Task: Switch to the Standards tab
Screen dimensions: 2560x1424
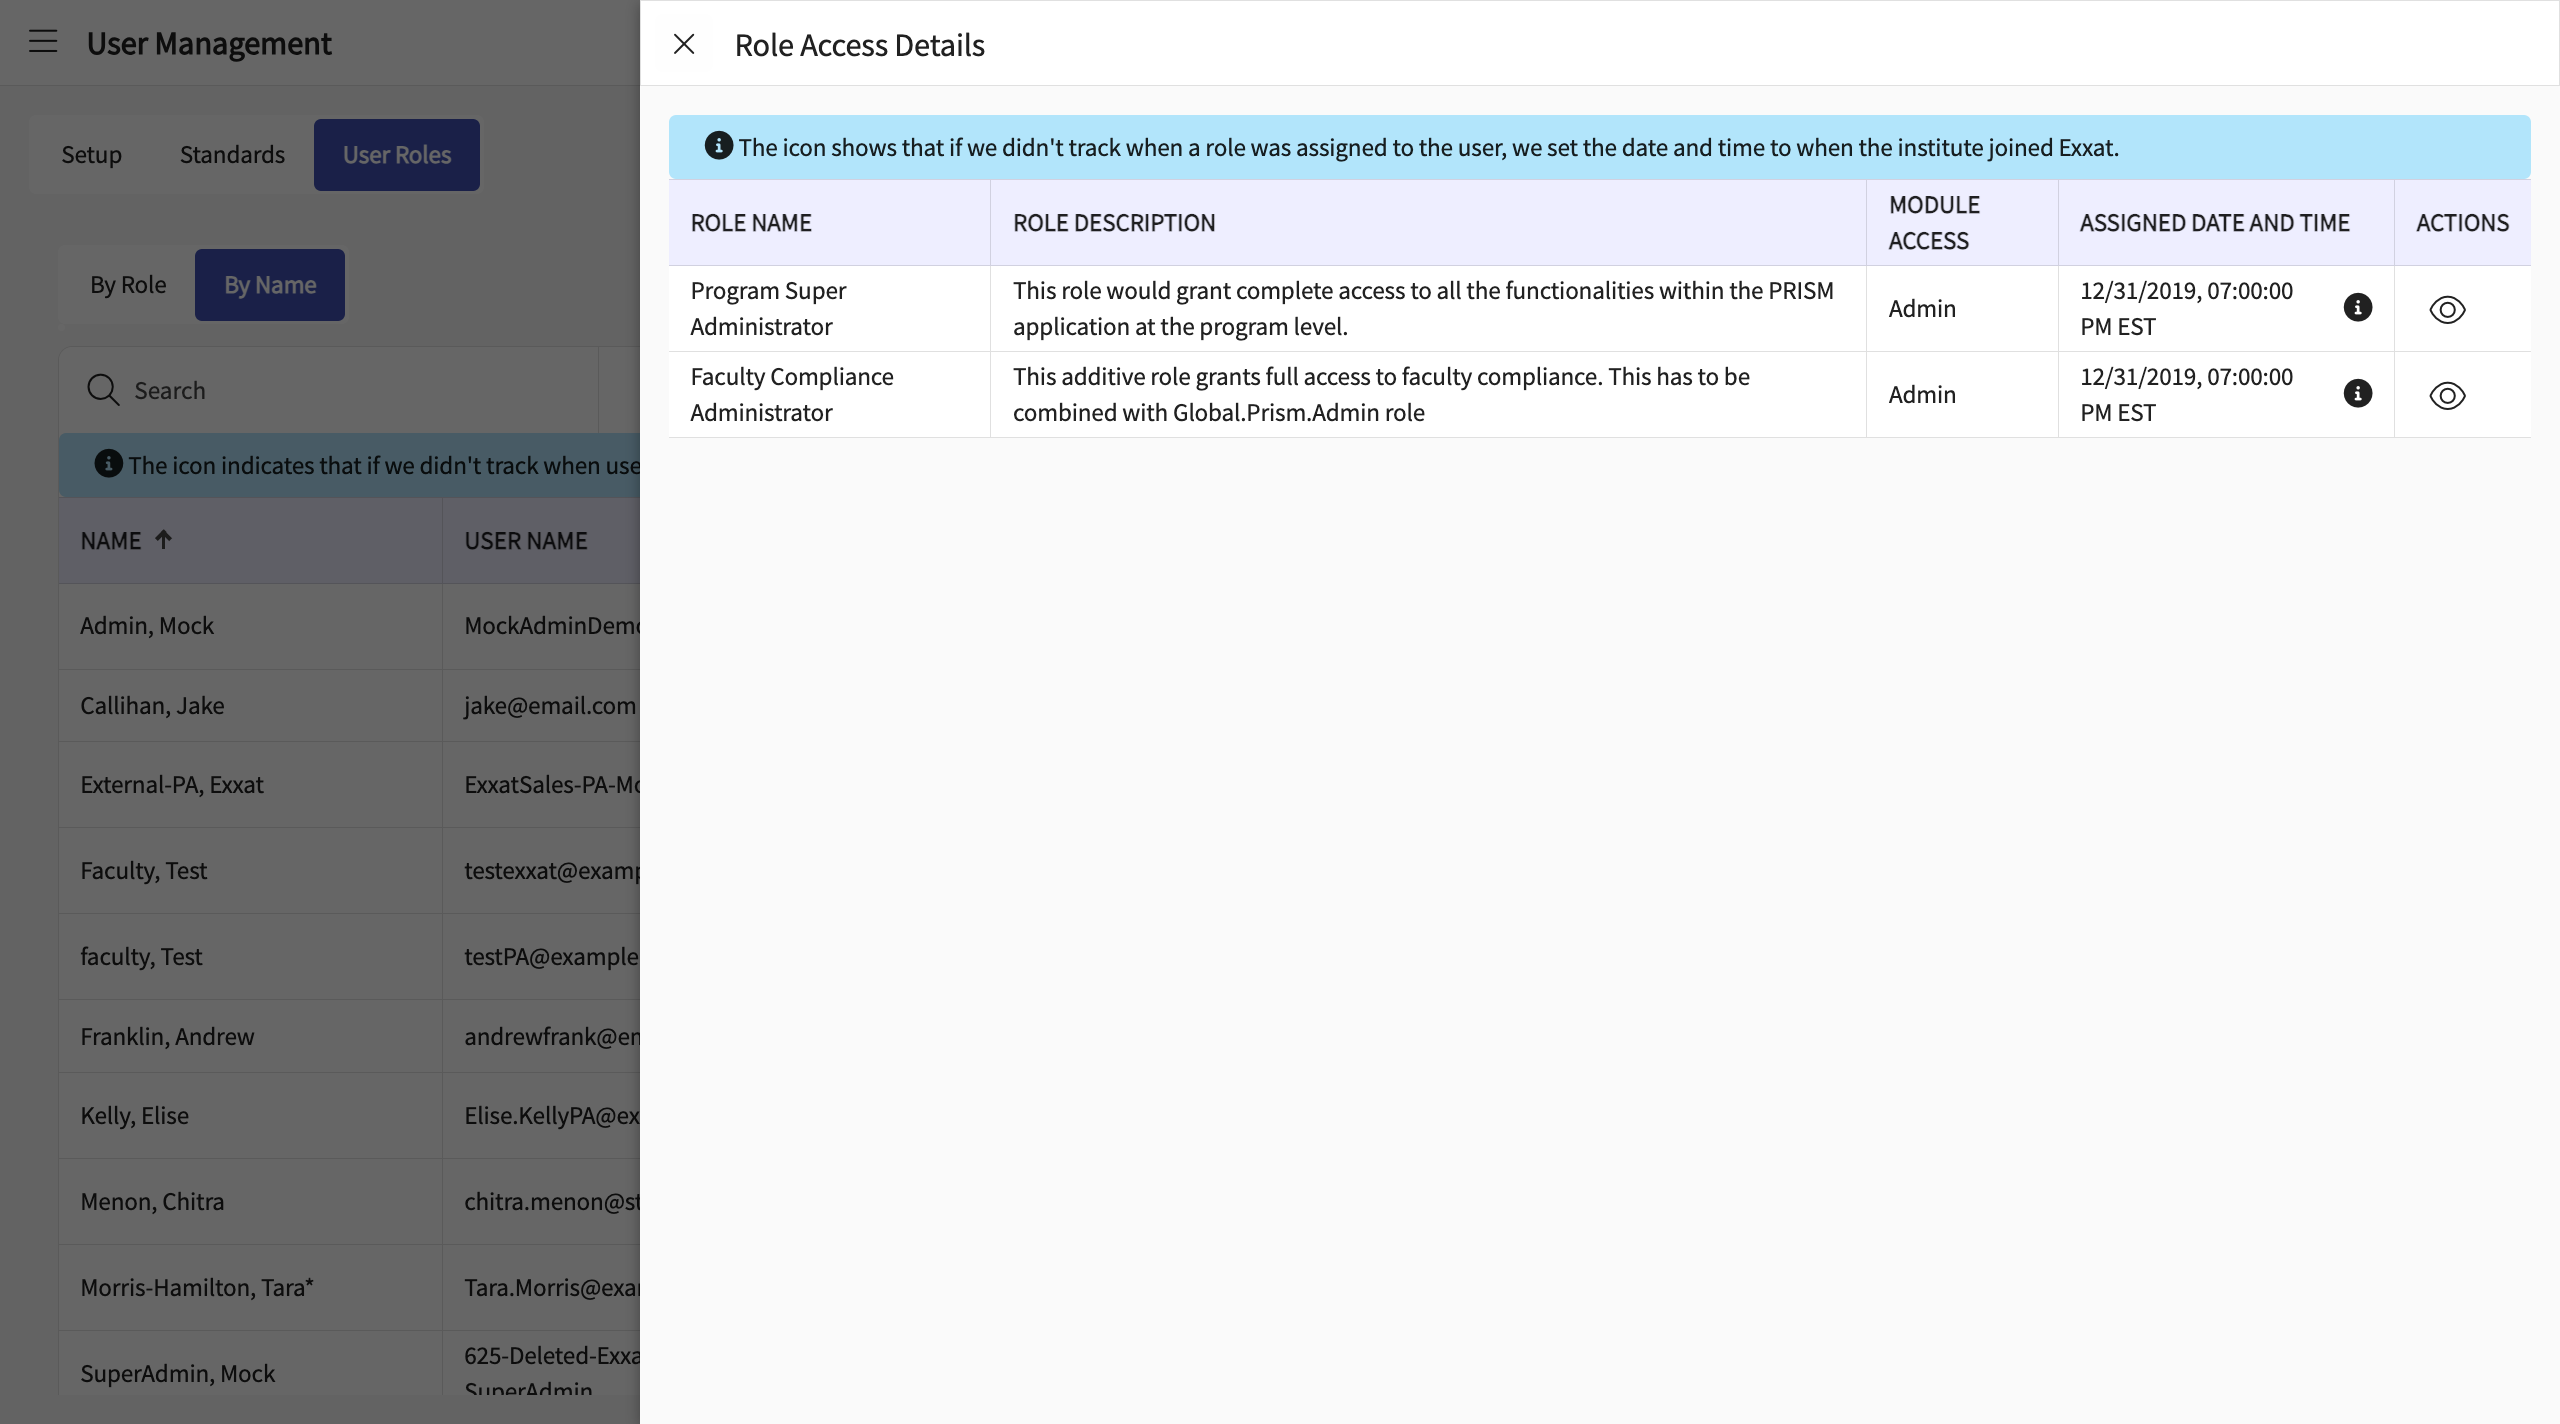Action: pyautogui.click(x=232, y=155)
